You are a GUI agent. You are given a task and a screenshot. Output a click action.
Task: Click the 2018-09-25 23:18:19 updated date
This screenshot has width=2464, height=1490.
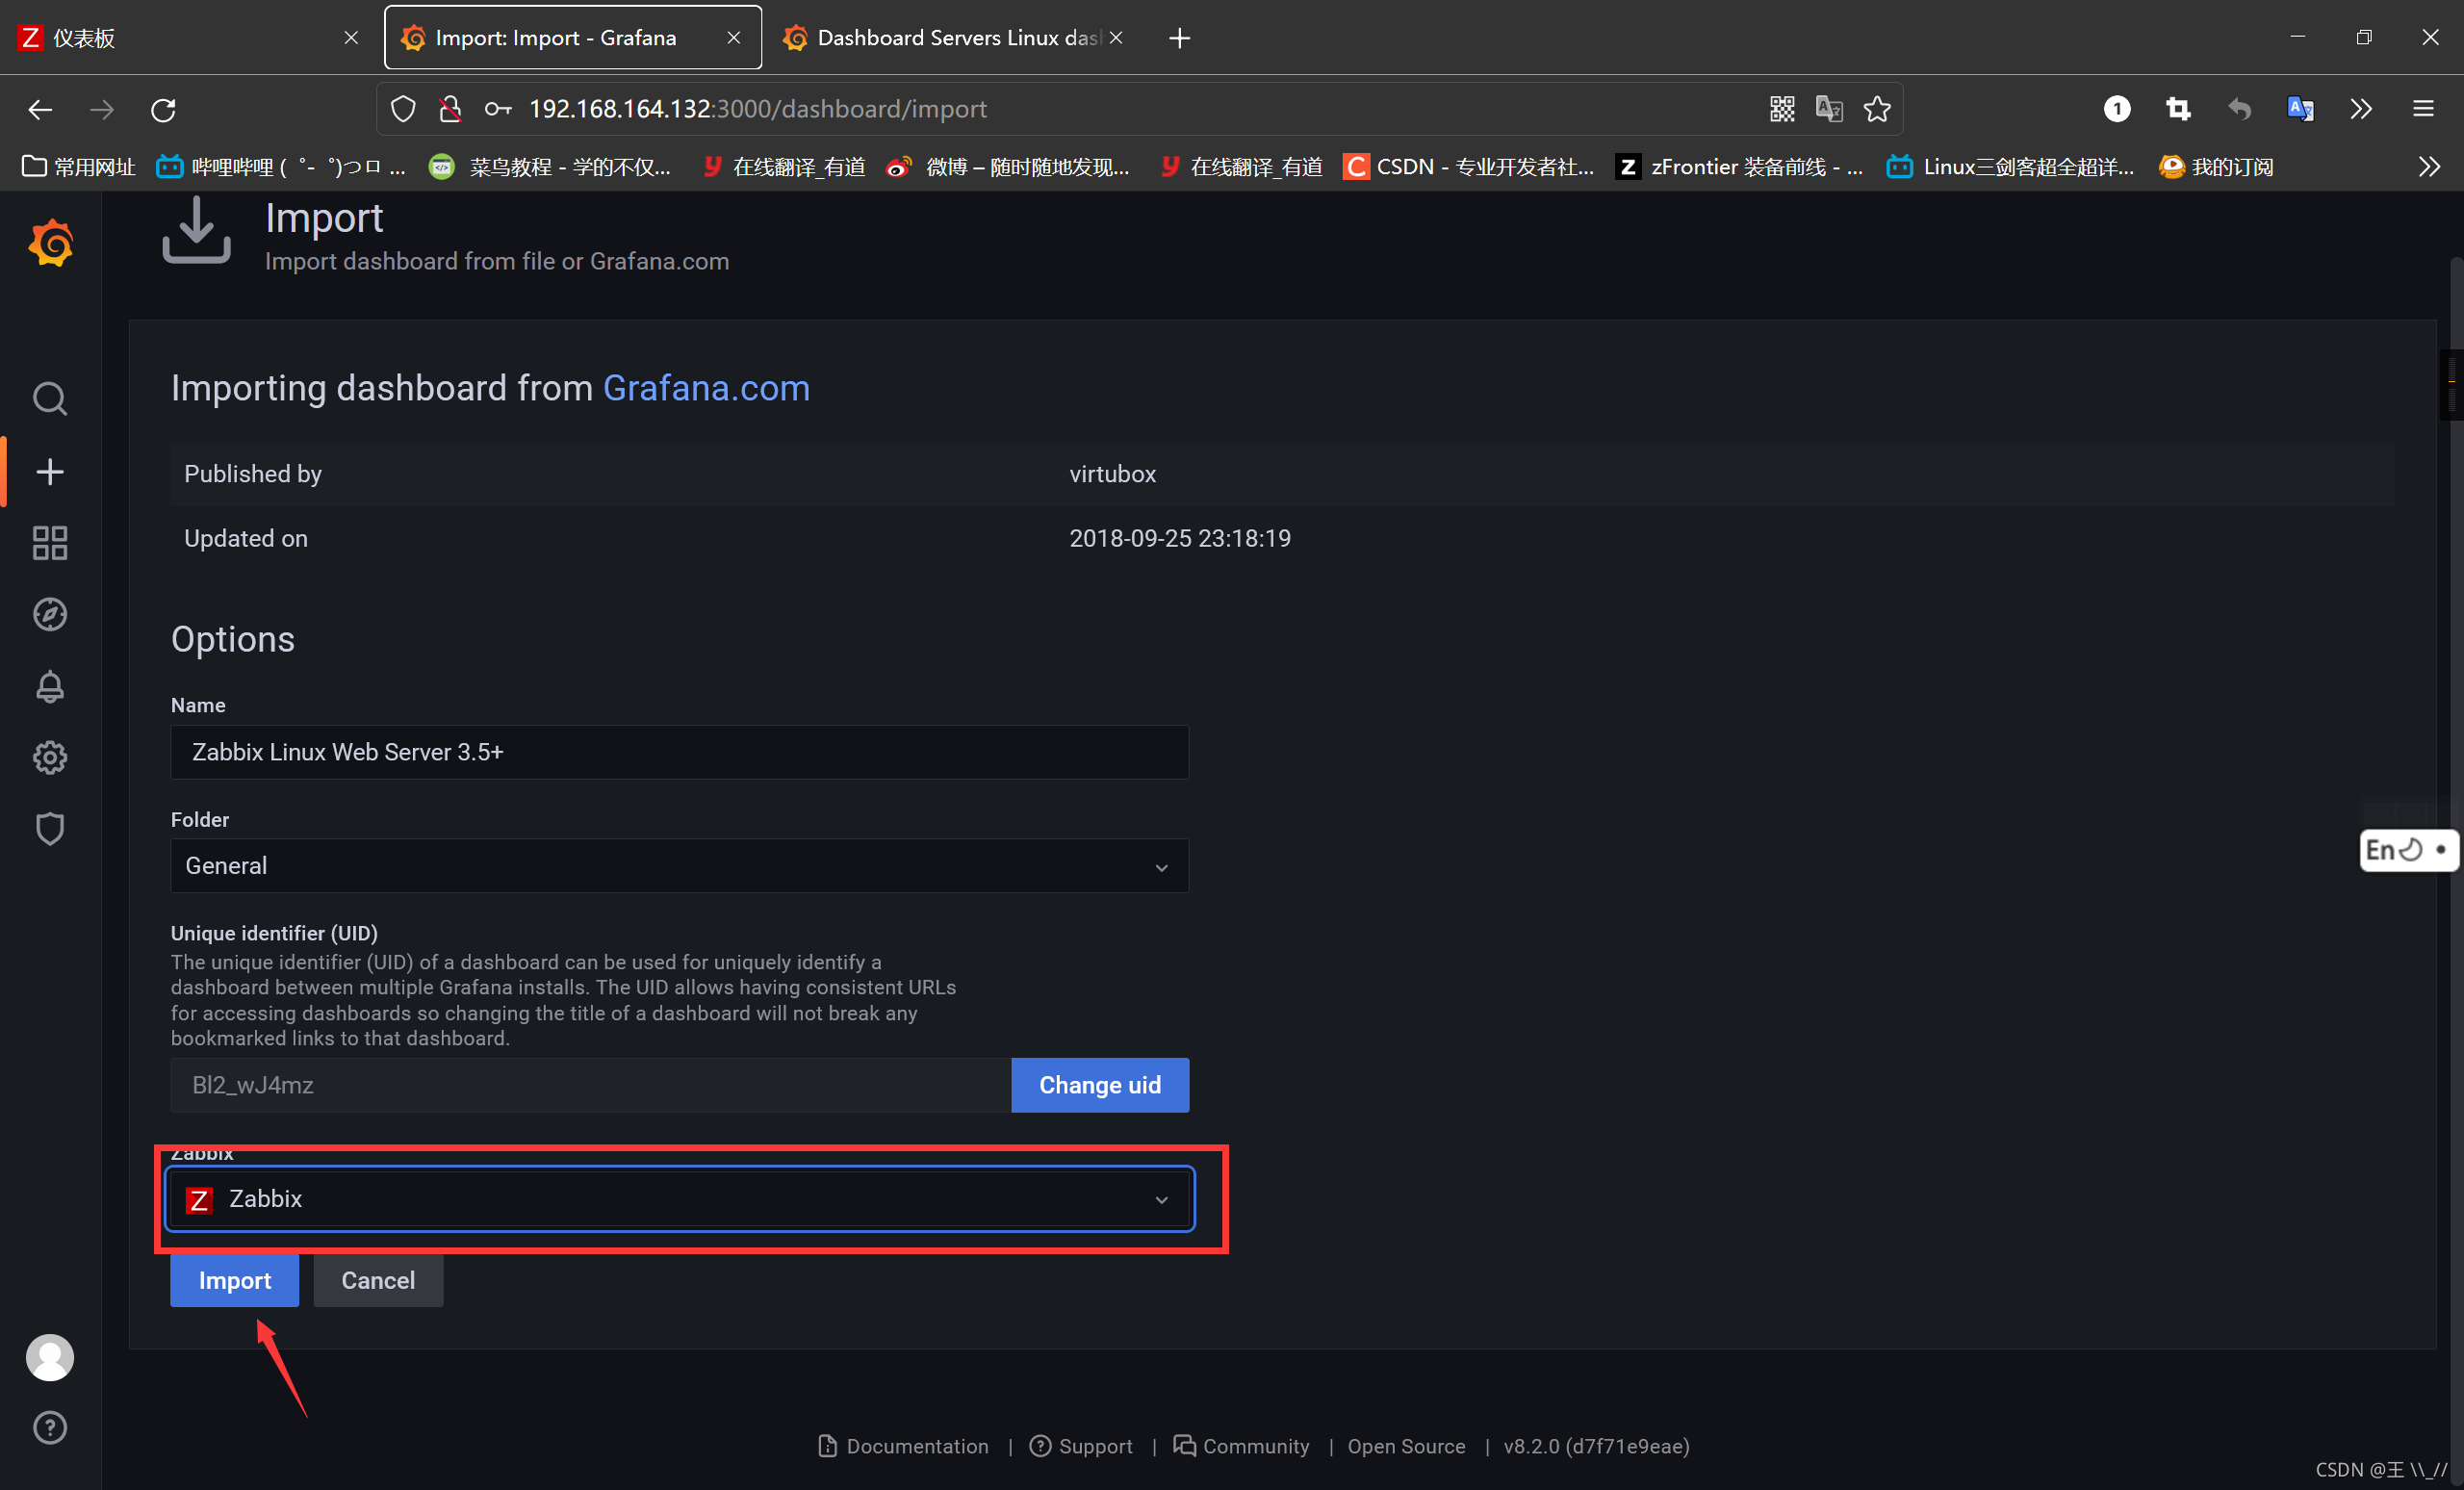pyautogui.click(x=1180, y=538)
